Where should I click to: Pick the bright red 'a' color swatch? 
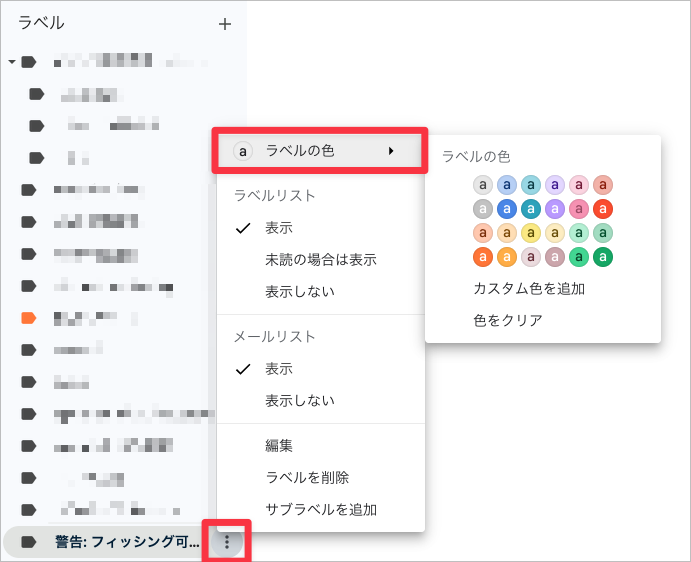tap(602, 209)
